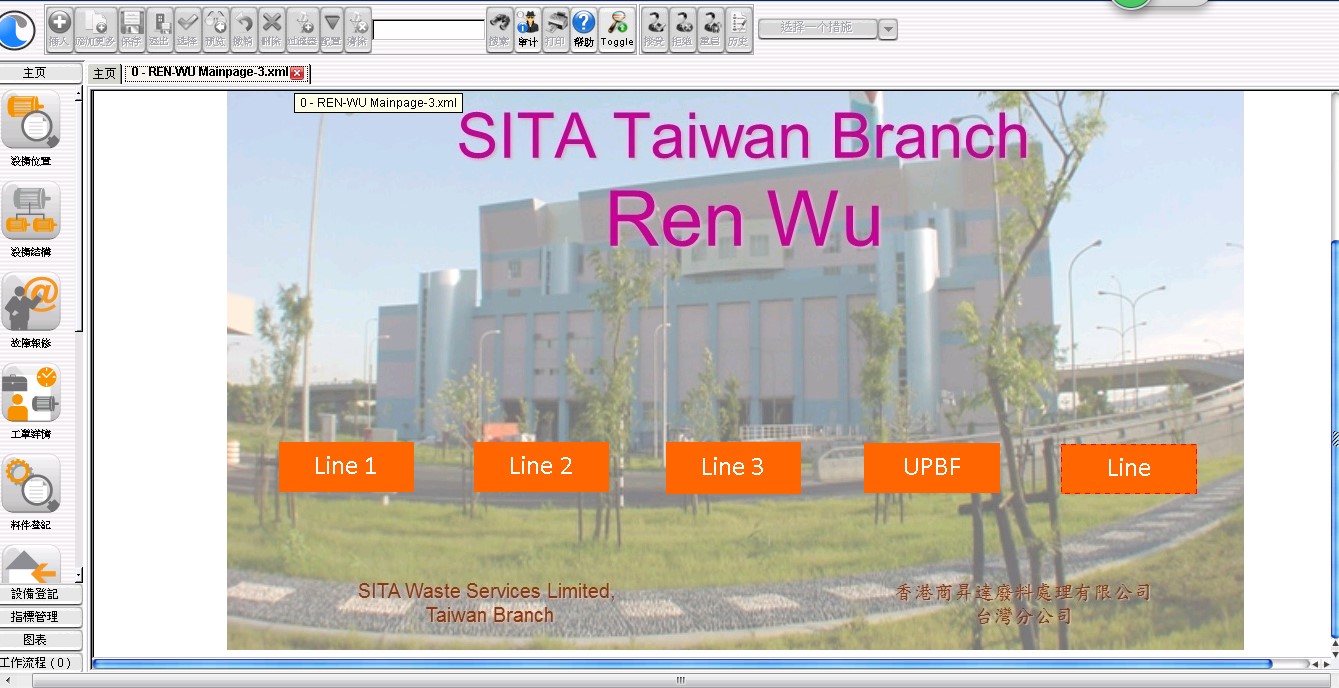The height and width of the screenshot is (688, 1339).
Task: Click the Search (搜索) binoculars icon
Action: 499,29
